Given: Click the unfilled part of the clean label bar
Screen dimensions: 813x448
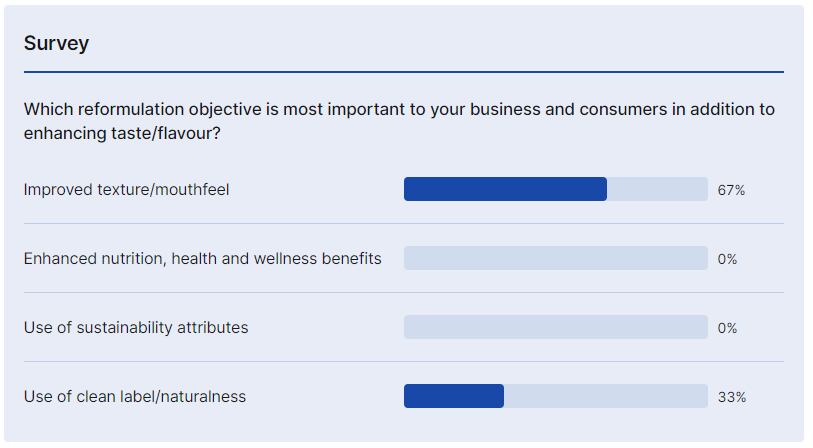Looking at the screenshot, I should pos(605,396).
